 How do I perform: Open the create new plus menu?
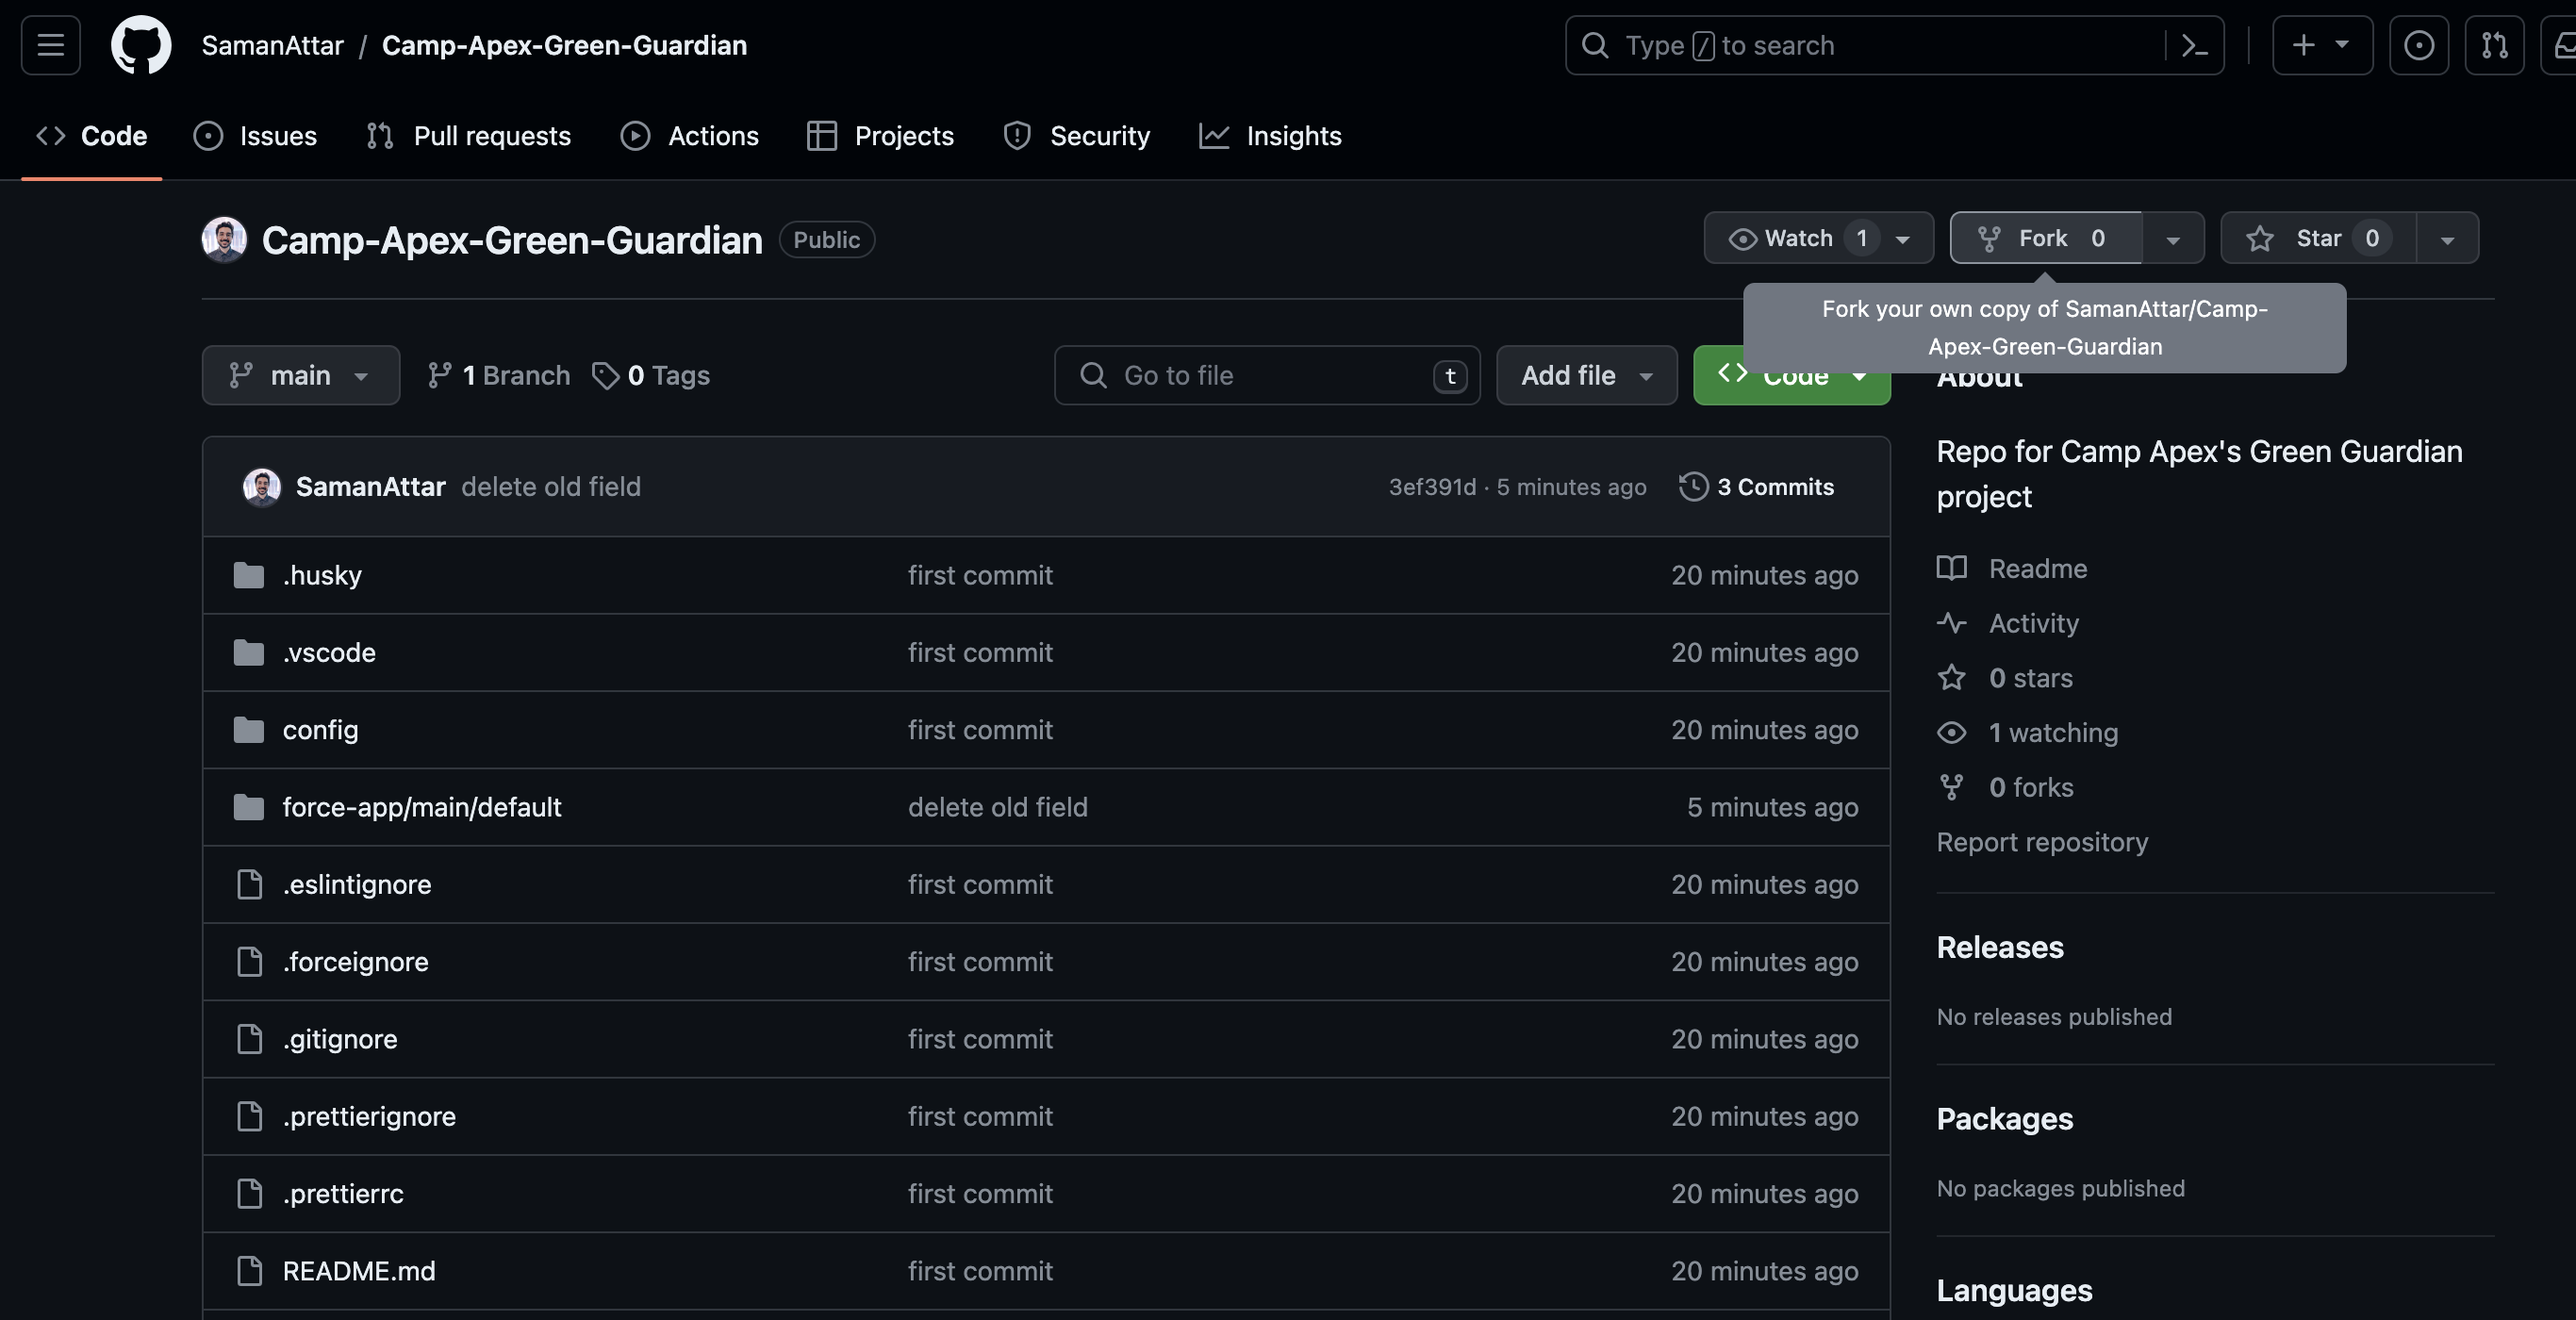[2322, 45]
